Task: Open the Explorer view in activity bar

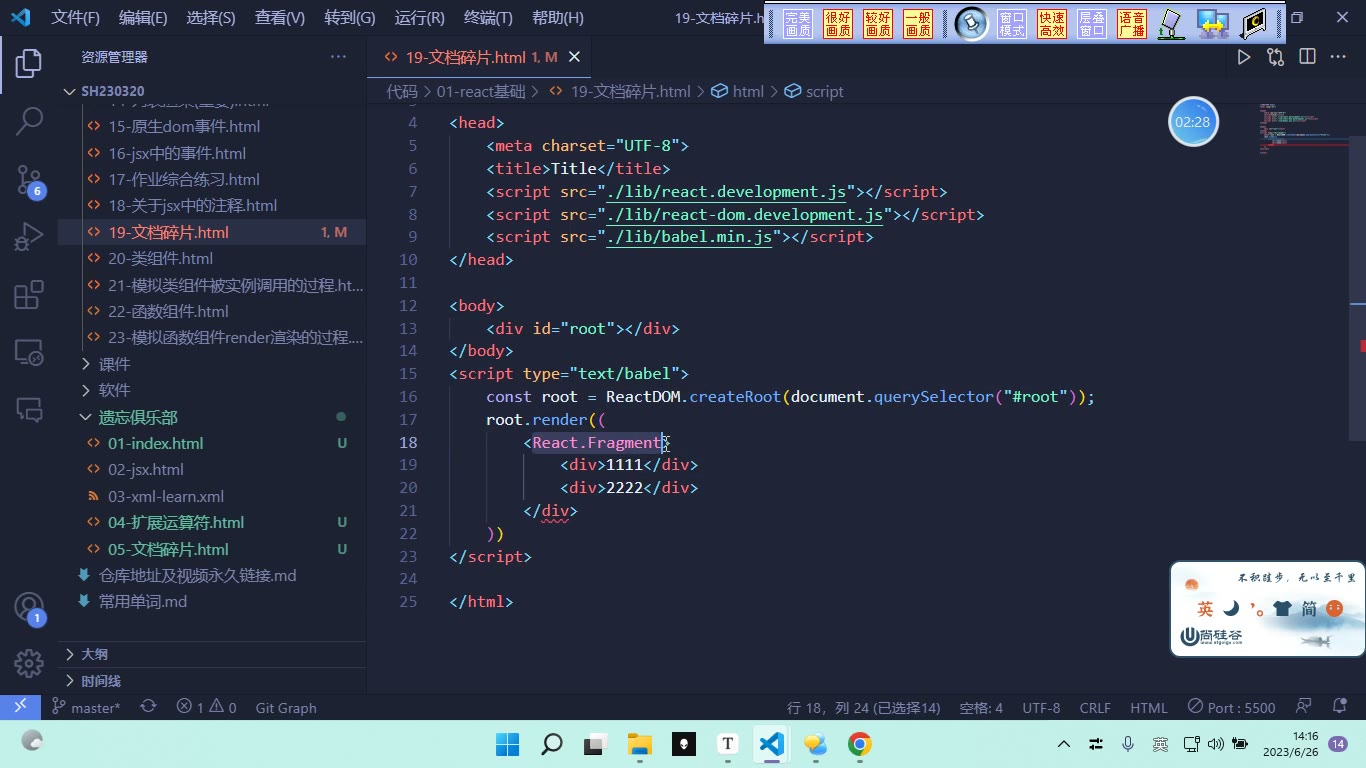Action: click(x=29, y=63)
